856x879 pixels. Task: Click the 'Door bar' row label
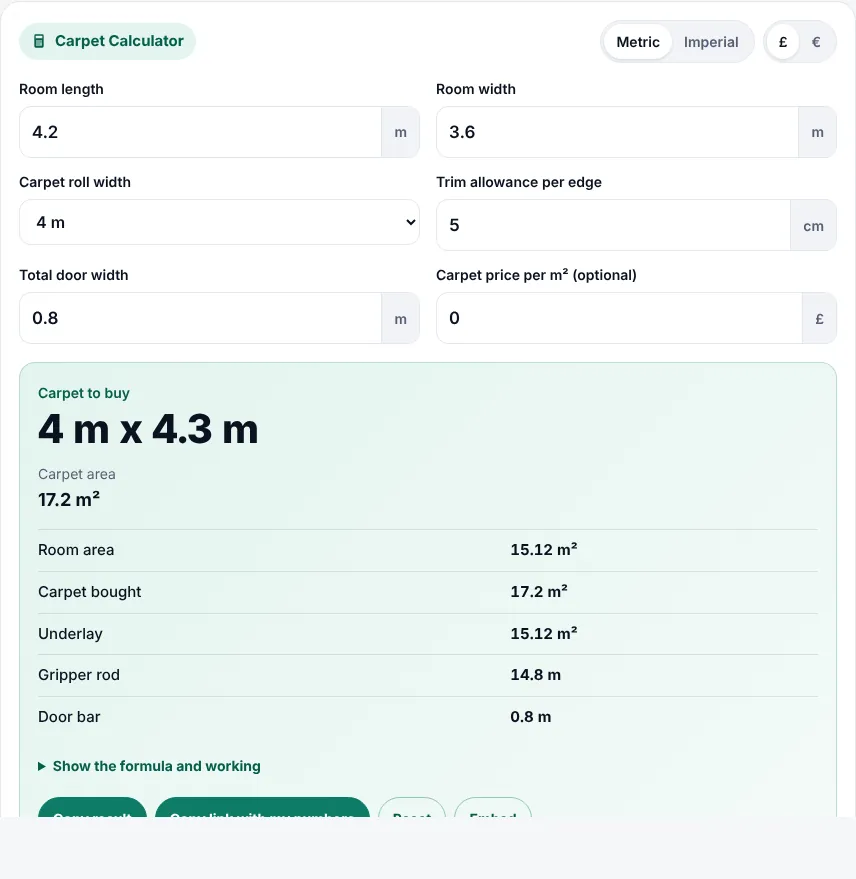click(69, 717)
